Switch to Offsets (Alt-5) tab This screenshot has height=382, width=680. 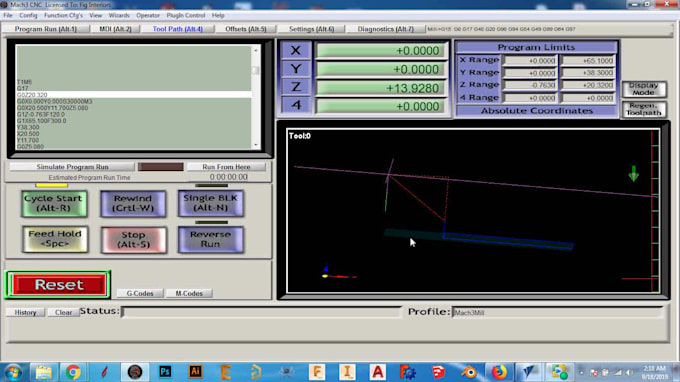coord(245,29)
